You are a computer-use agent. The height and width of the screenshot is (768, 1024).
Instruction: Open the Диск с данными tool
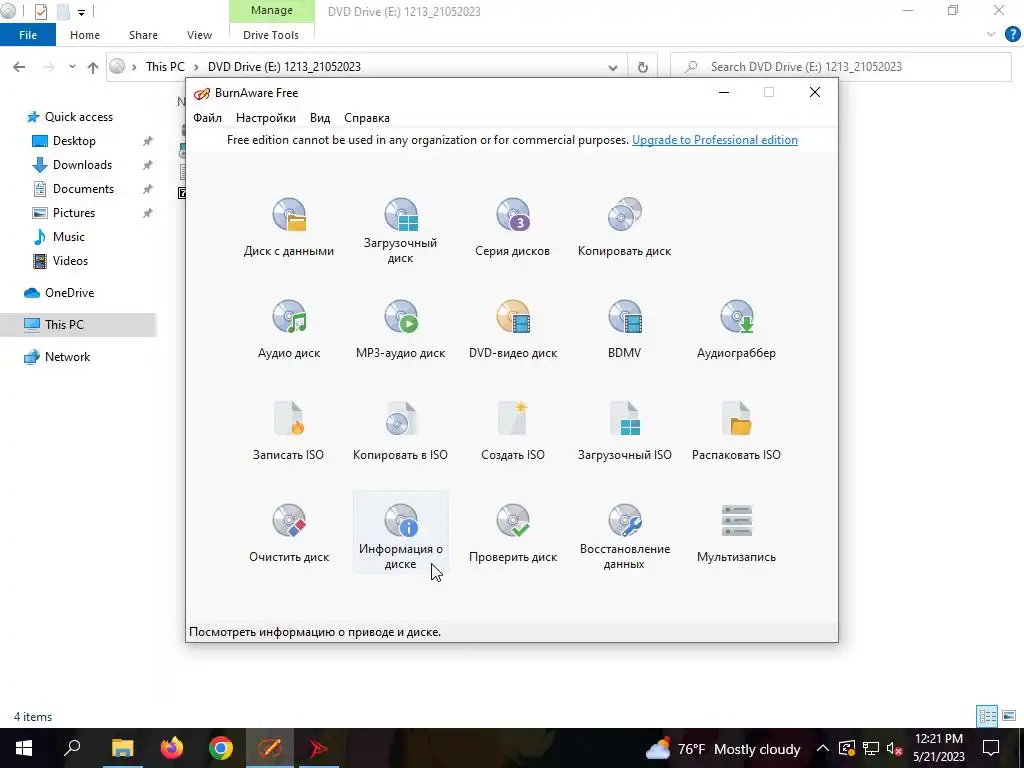(x=289, y=227)
